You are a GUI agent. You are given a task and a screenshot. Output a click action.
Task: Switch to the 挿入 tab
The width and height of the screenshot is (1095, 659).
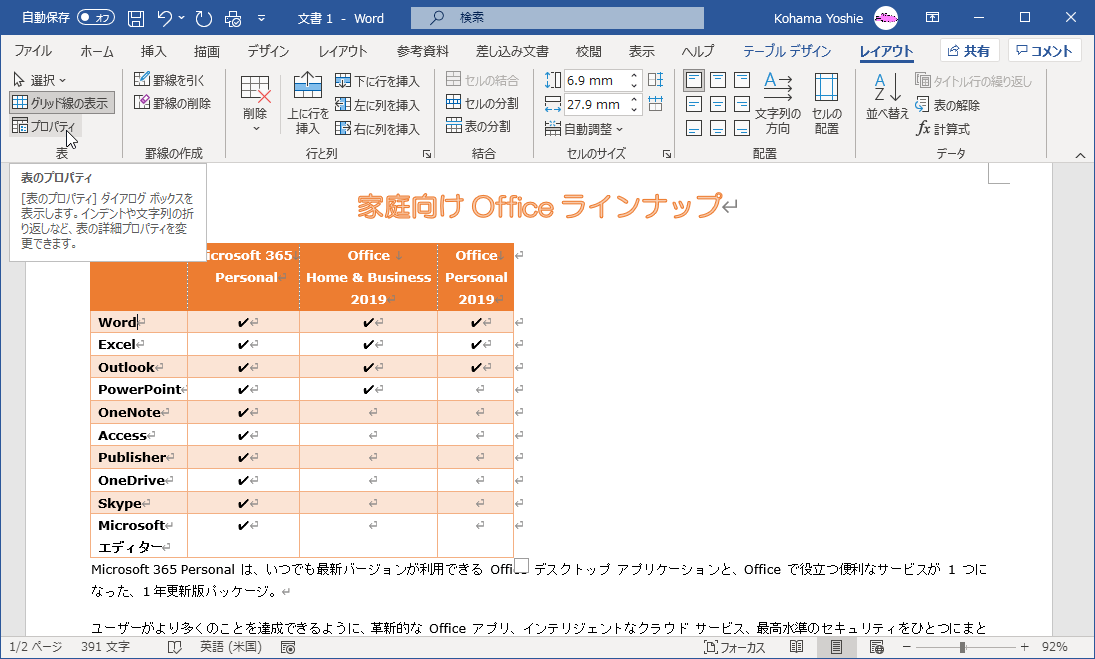154,51
